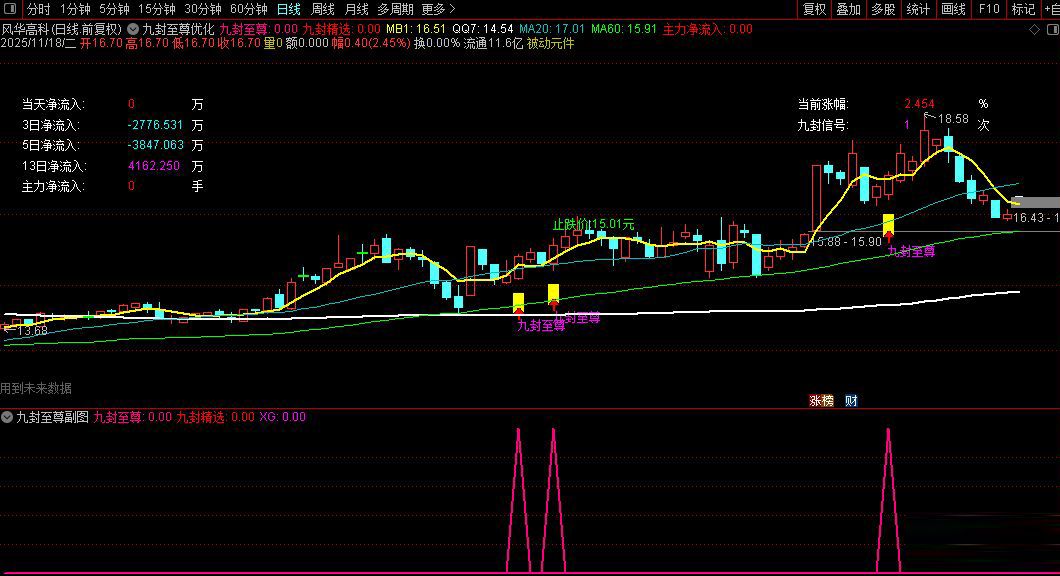This screenshot has height=576, width=1060.
Task: Open the 多周期 multi-period view
Action: click(x=395, y=9)
